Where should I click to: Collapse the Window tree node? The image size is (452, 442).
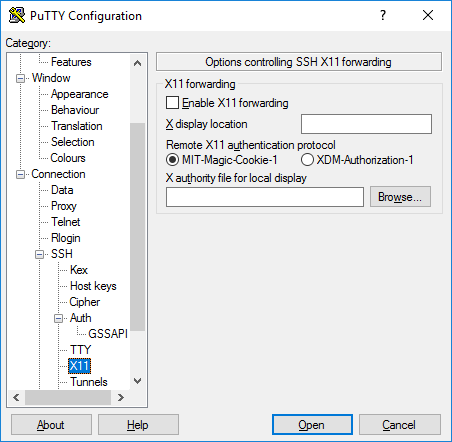20,79
